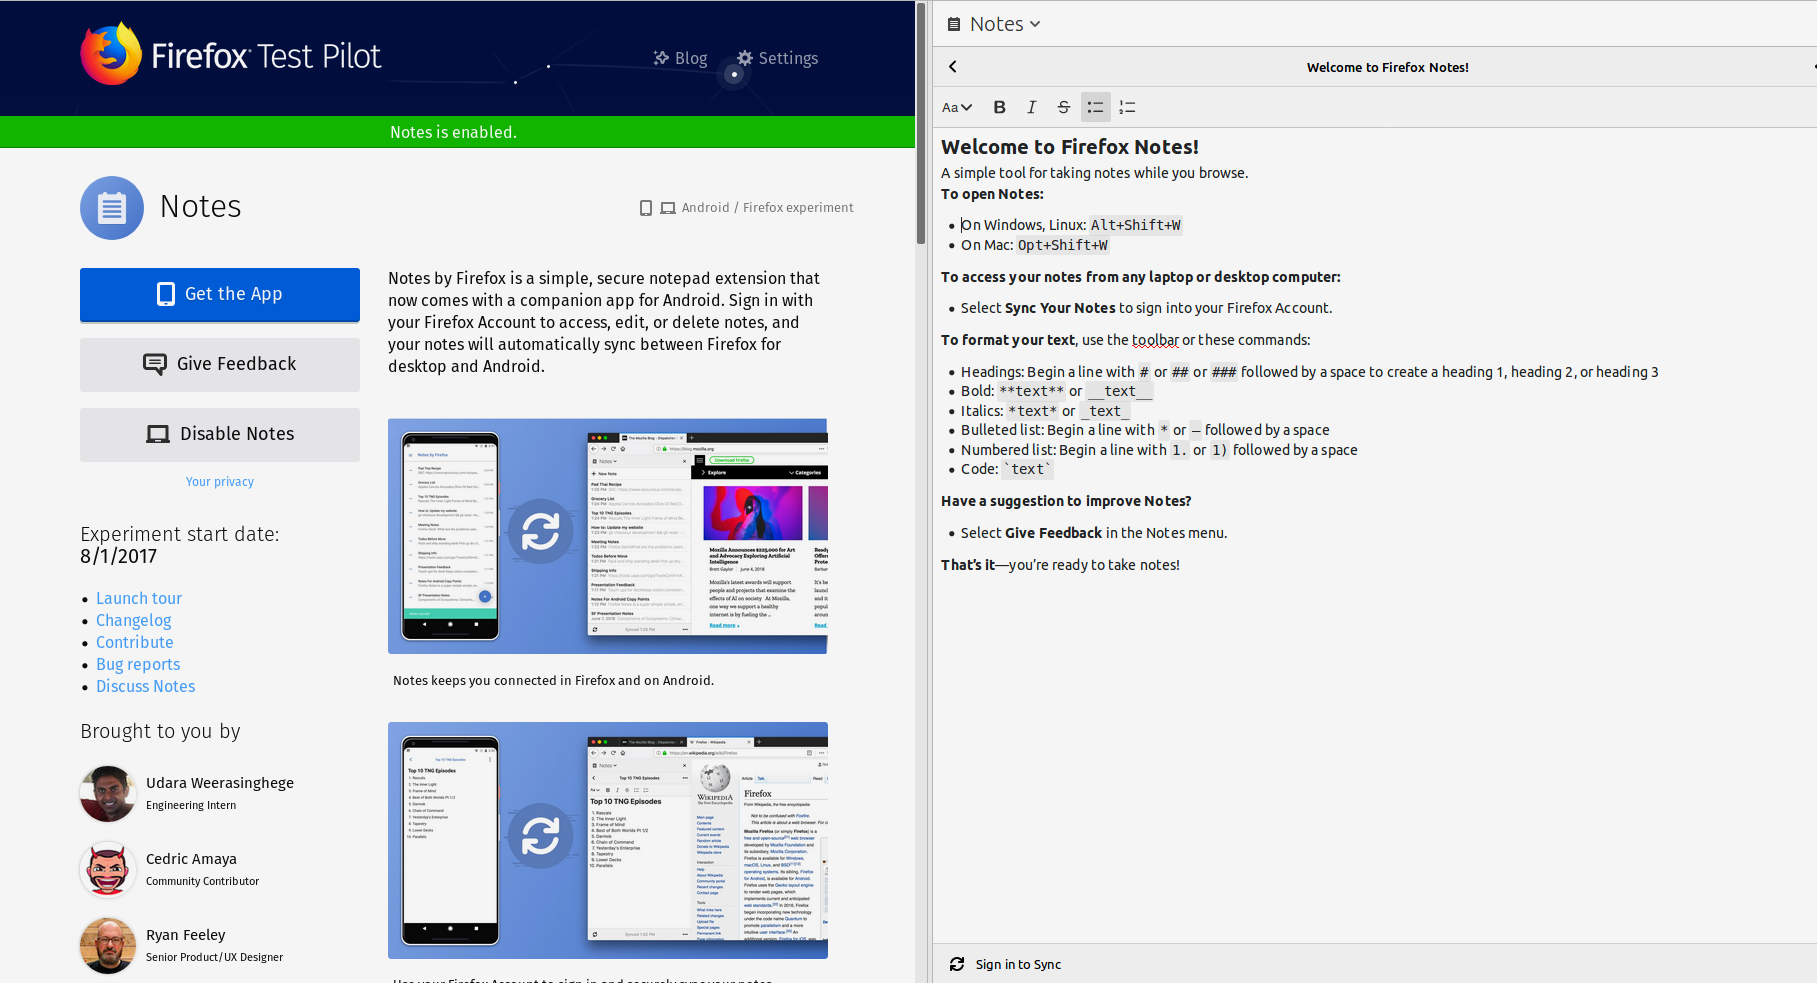Open the Notes sidebar dropdown menu
This screenshot has height=983, width=1817.
click(995, 24)
